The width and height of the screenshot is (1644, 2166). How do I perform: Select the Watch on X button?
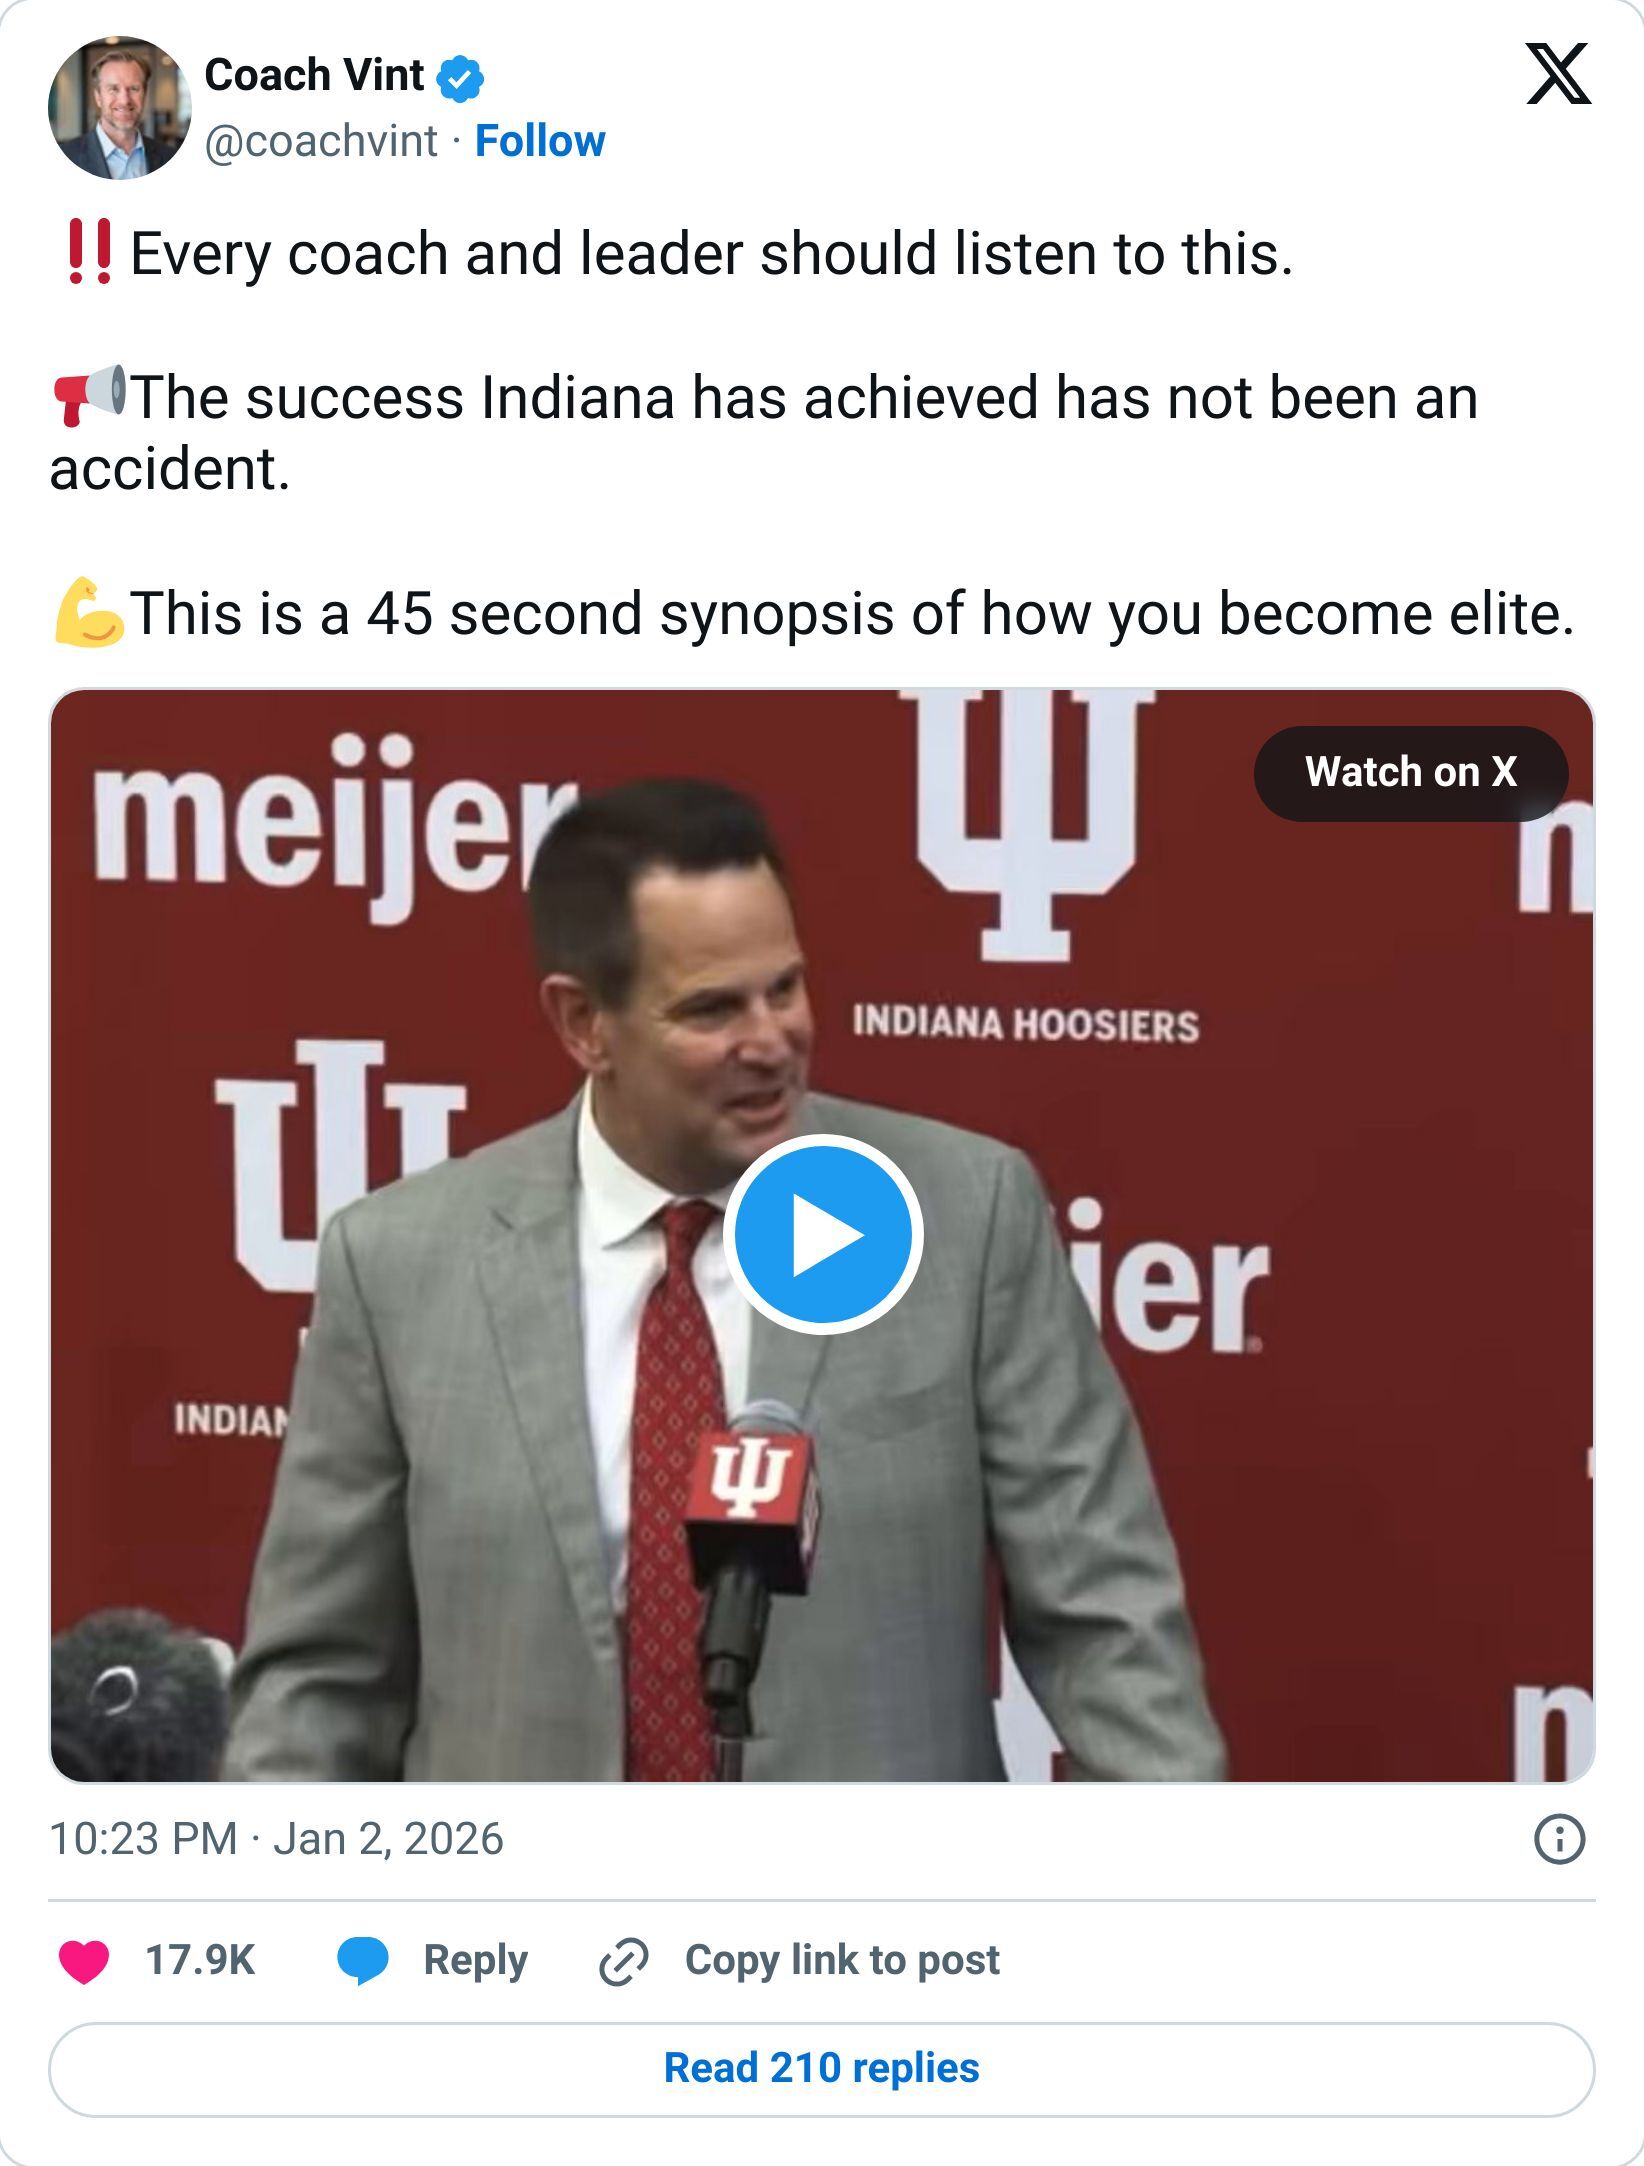[1411, 771]
